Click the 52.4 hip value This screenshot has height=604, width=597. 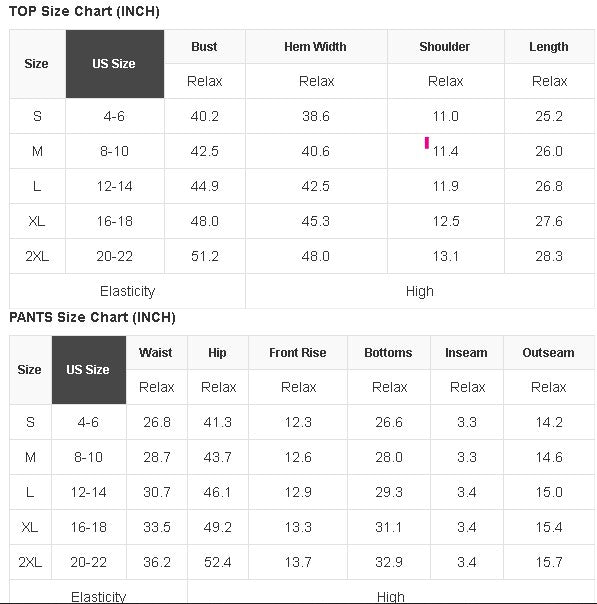218,562
